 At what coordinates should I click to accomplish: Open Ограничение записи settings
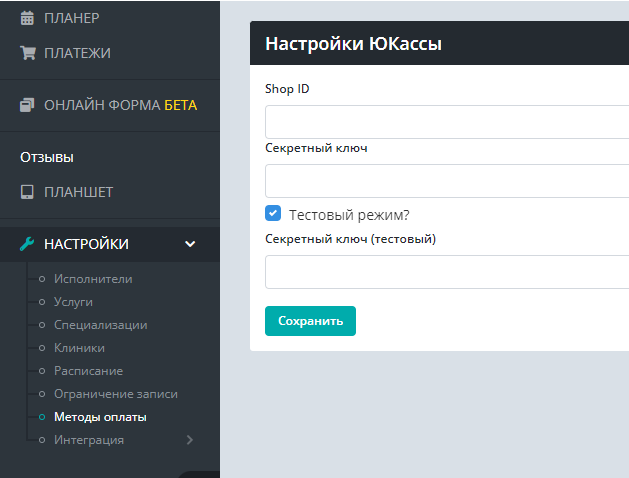(115, 394)
